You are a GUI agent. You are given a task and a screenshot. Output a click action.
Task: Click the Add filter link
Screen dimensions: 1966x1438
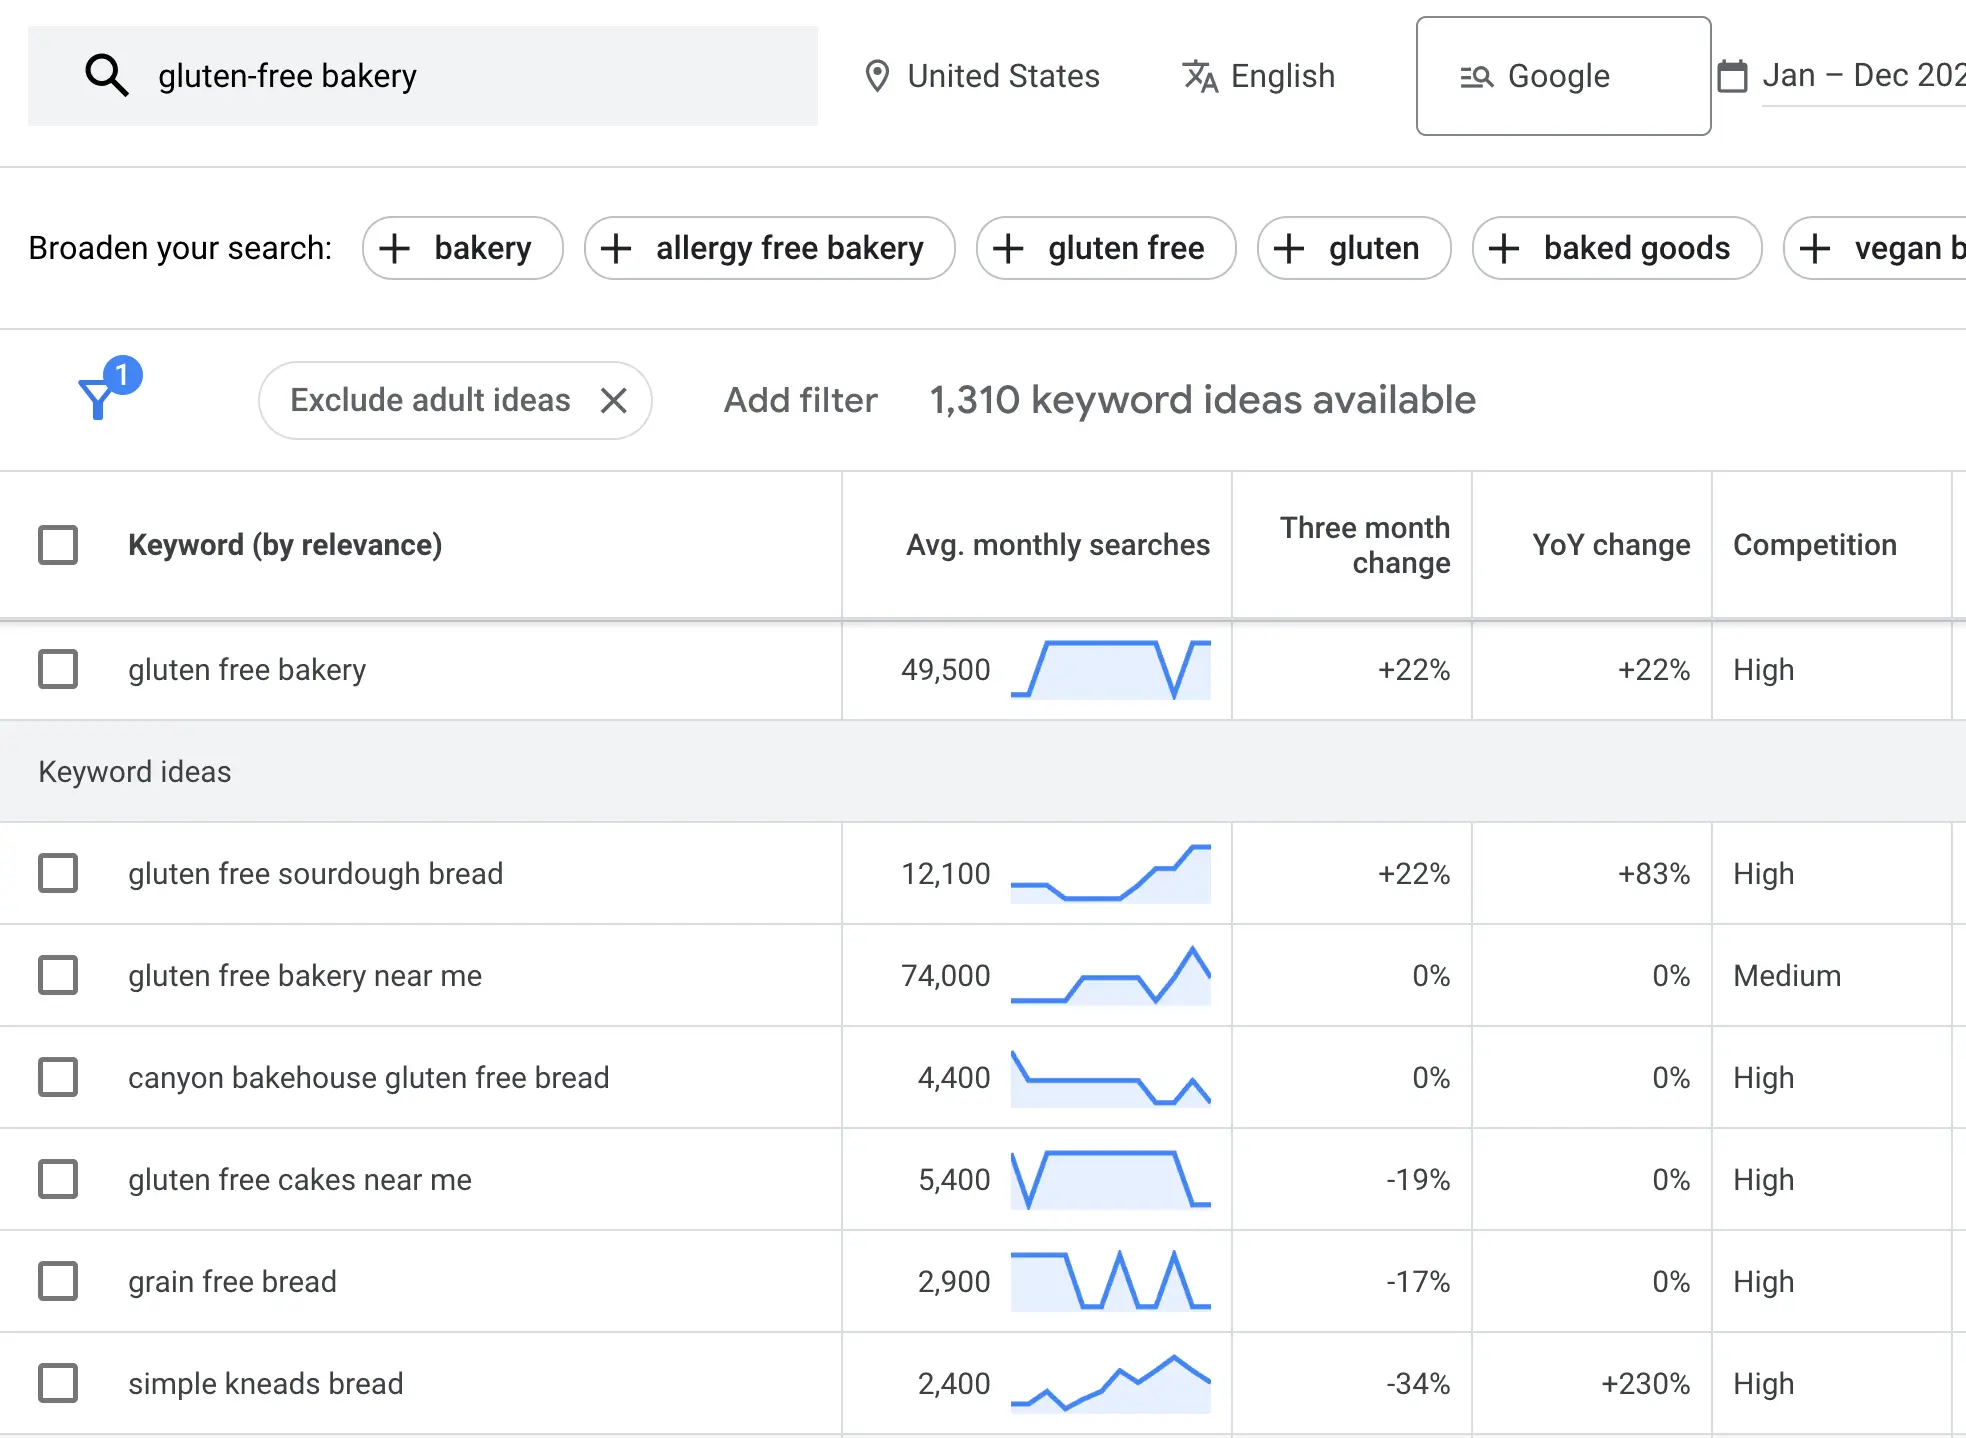point(800,400)
